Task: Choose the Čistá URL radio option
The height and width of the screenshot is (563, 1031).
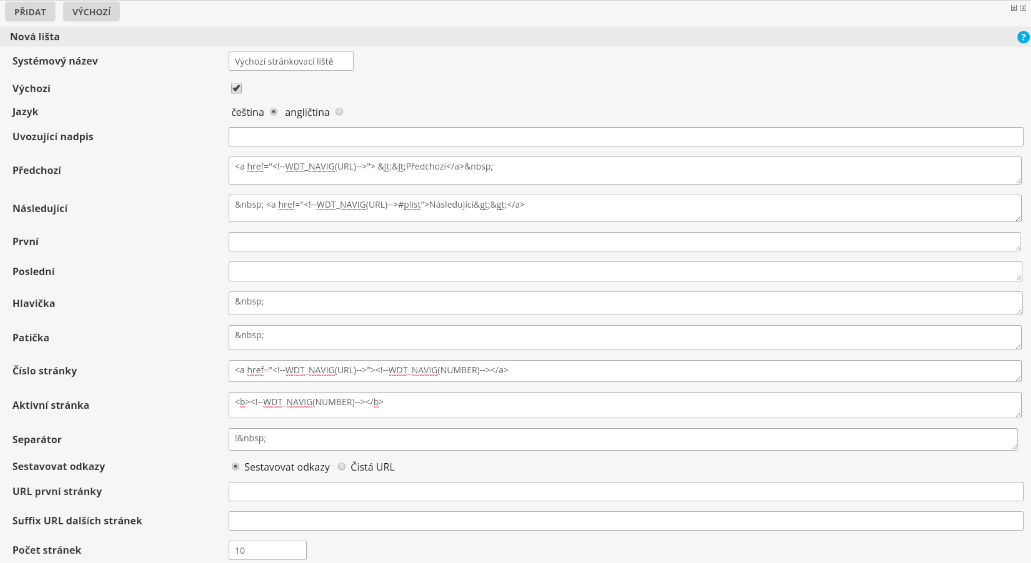Action: click(341, 466)
